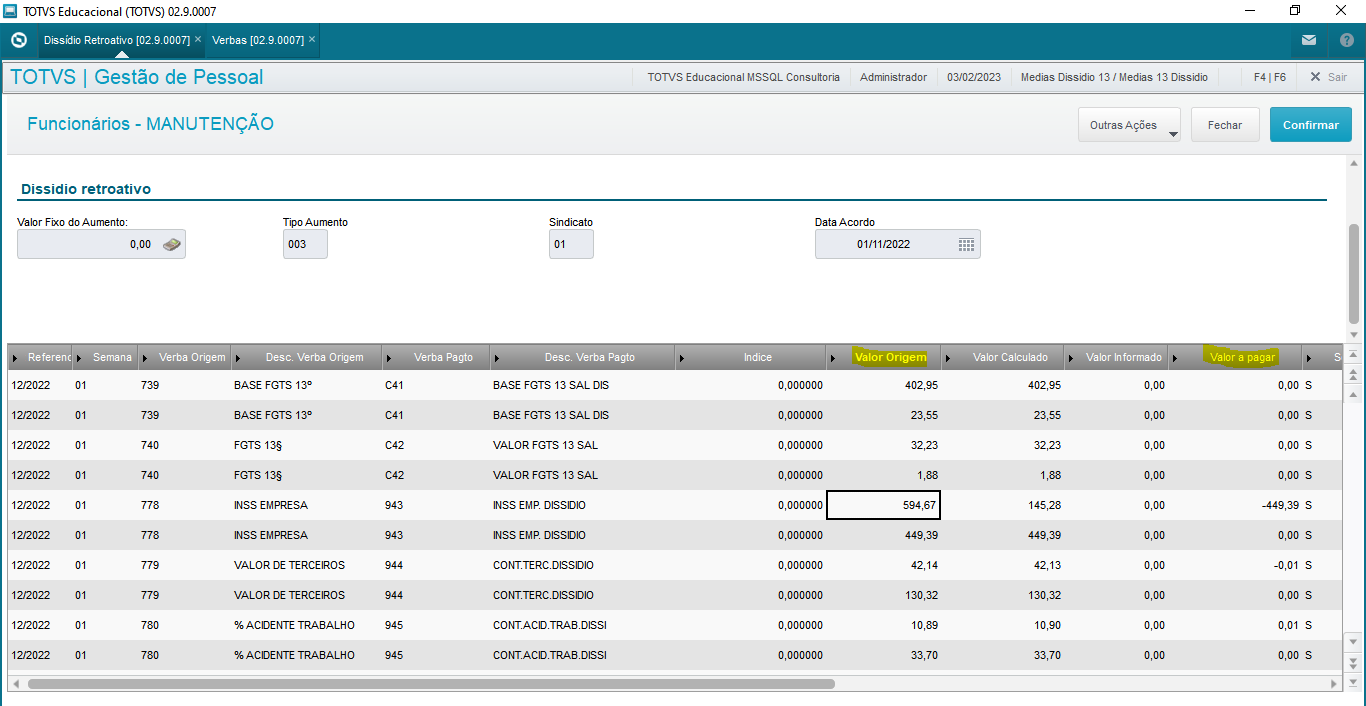
Task: Click the VALOR FGTS 13 SAL cell in 1,88 row
Action: point(582,475)
